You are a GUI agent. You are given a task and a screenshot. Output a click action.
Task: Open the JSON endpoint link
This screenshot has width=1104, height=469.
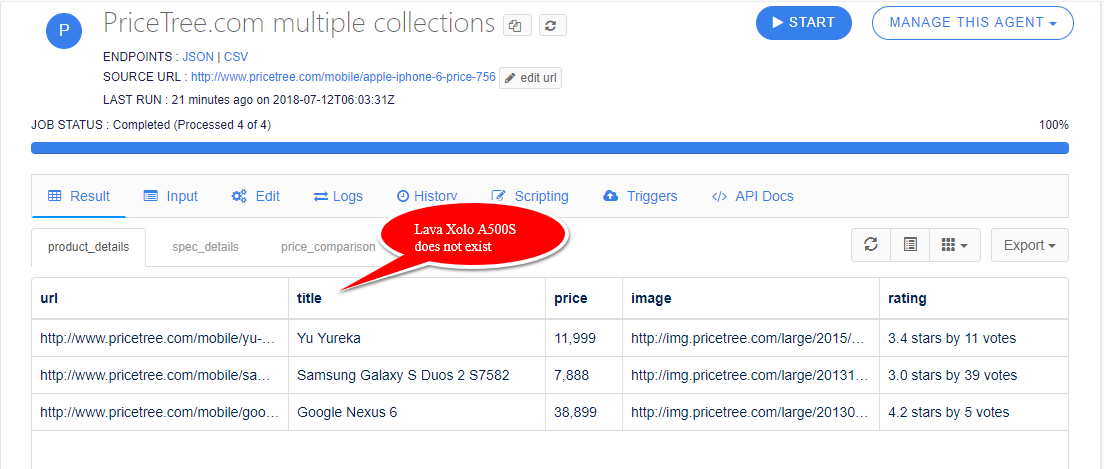pos(198,57)
